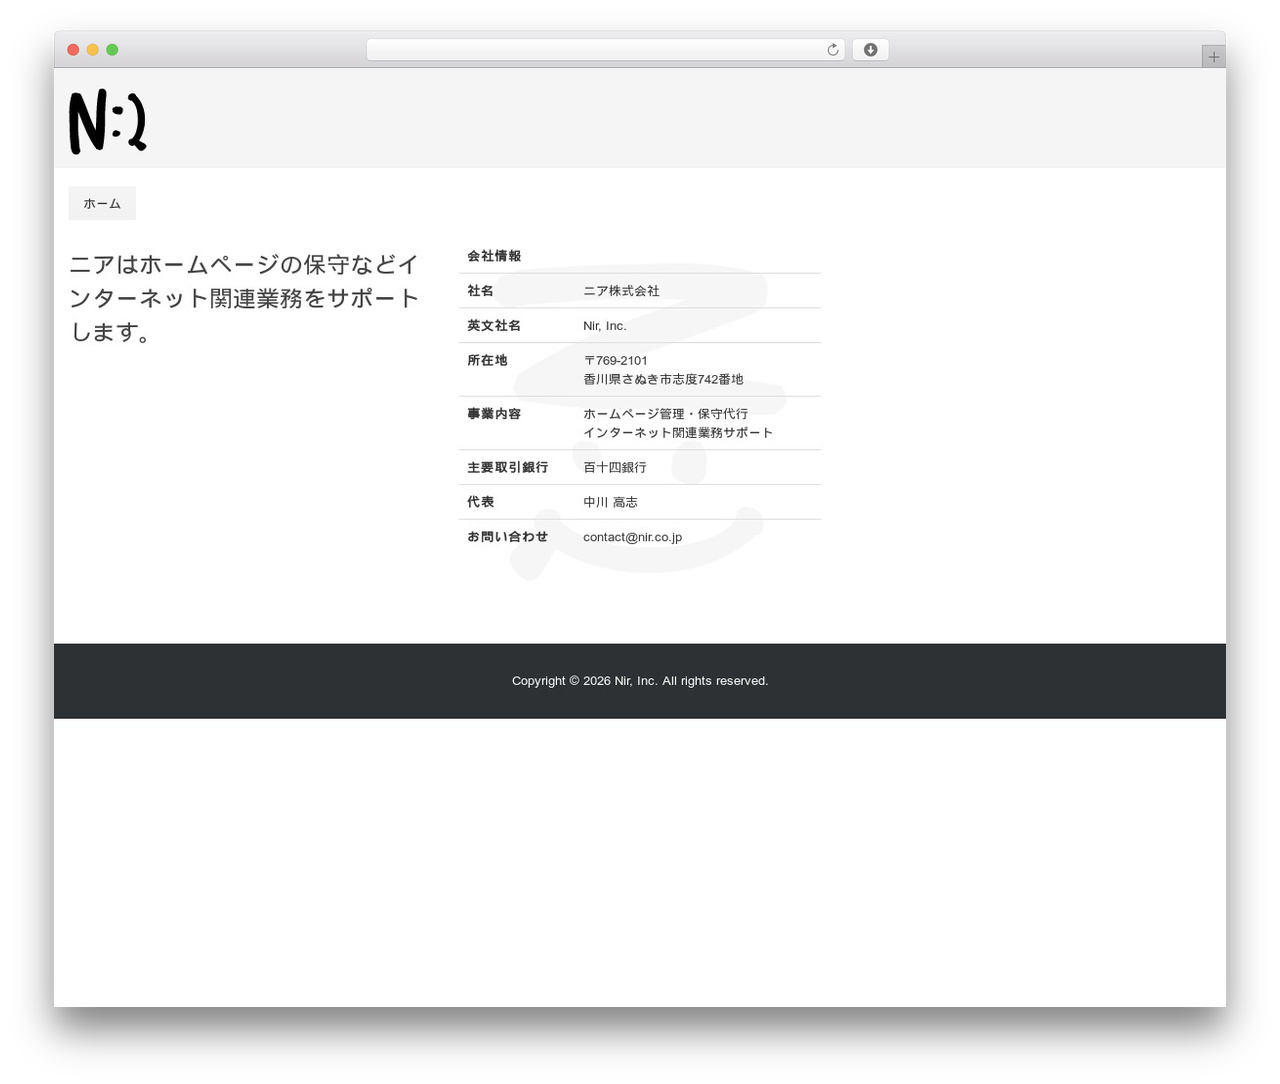The width and height of the screenshot is (1280, 1084).
Task: Add a new tab with plus button
Action: 1213,57
